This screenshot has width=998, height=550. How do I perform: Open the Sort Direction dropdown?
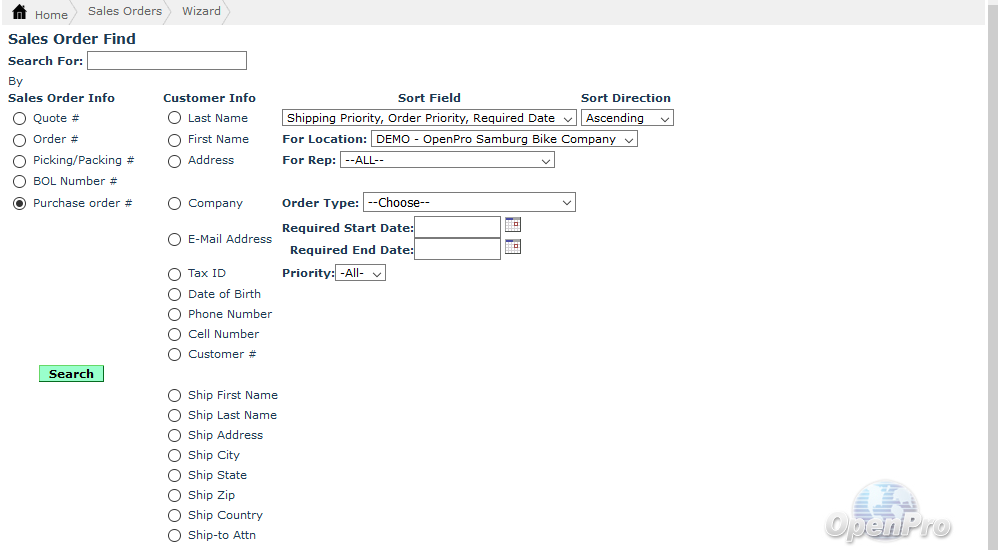point(627,118)
